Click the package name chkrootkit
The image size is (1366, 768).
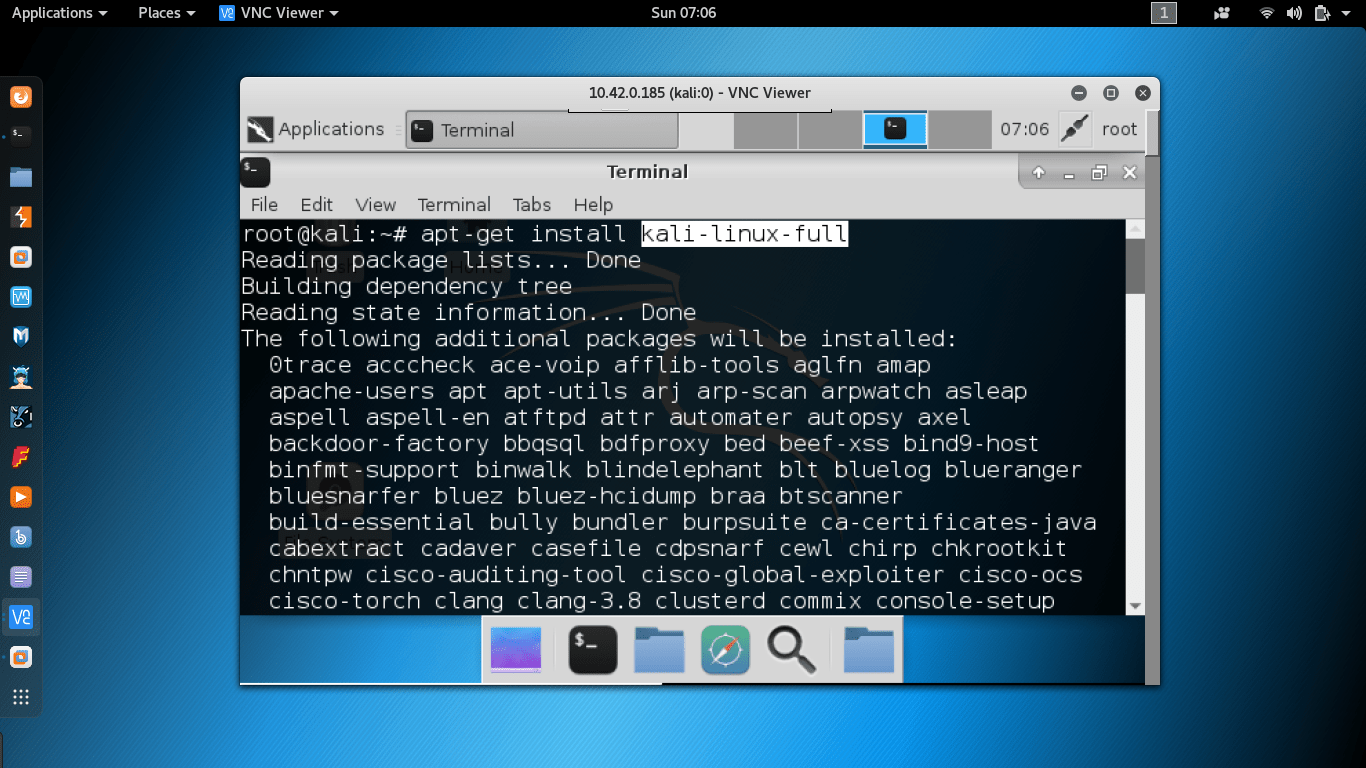(999, 548)
